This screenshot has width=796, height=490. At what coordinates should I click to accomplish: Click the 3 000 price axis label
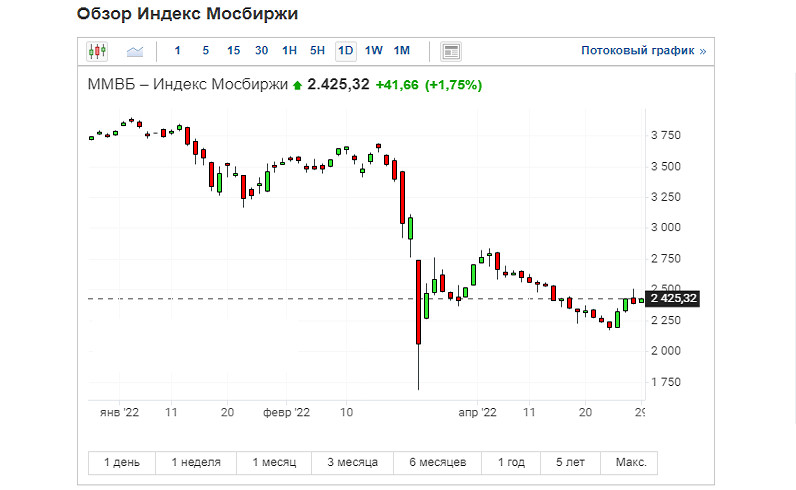[666, 227]
